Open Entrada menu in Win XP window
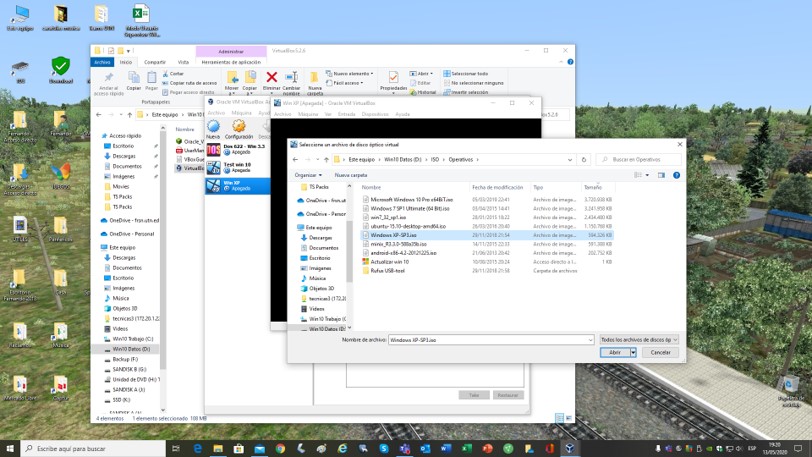This screenshot has height=457, width=812. (x=346, y=114)
